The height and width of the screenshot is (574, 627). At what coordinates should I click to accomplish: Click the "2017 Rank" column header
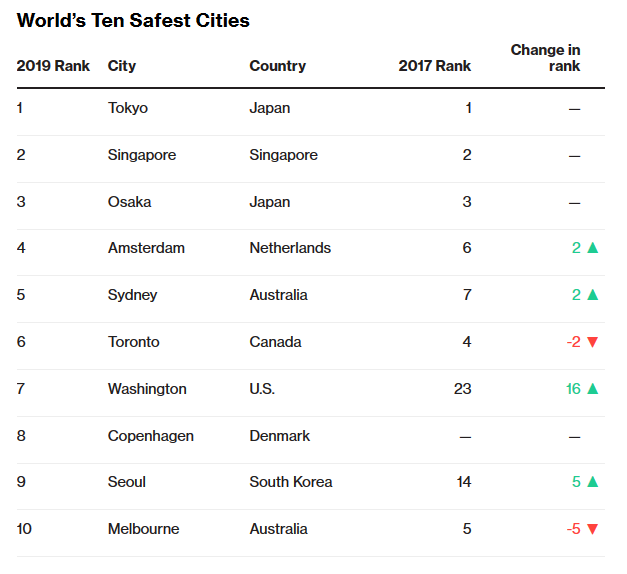434,66
